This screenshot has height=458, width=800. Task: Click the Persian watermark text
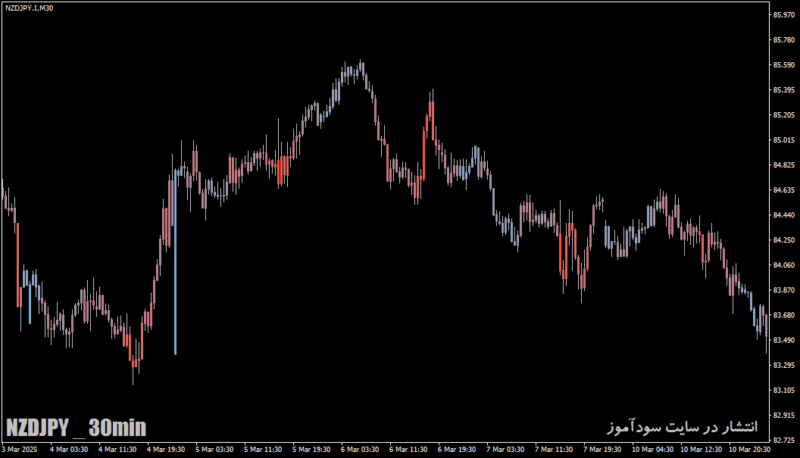683,426
